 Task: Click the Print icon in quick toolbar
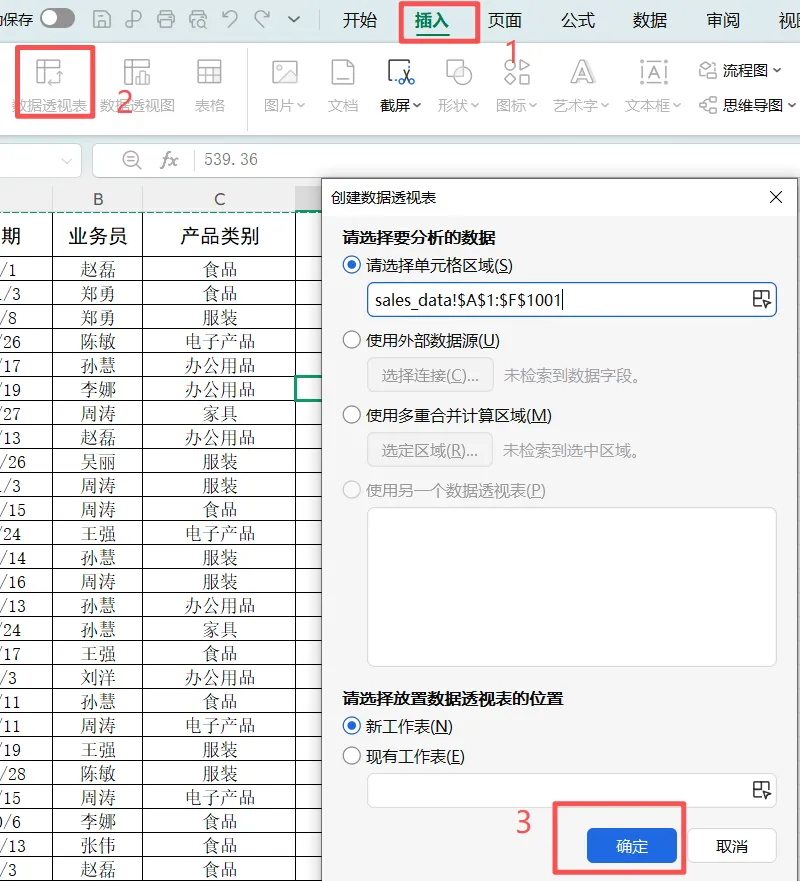point(166,19)
